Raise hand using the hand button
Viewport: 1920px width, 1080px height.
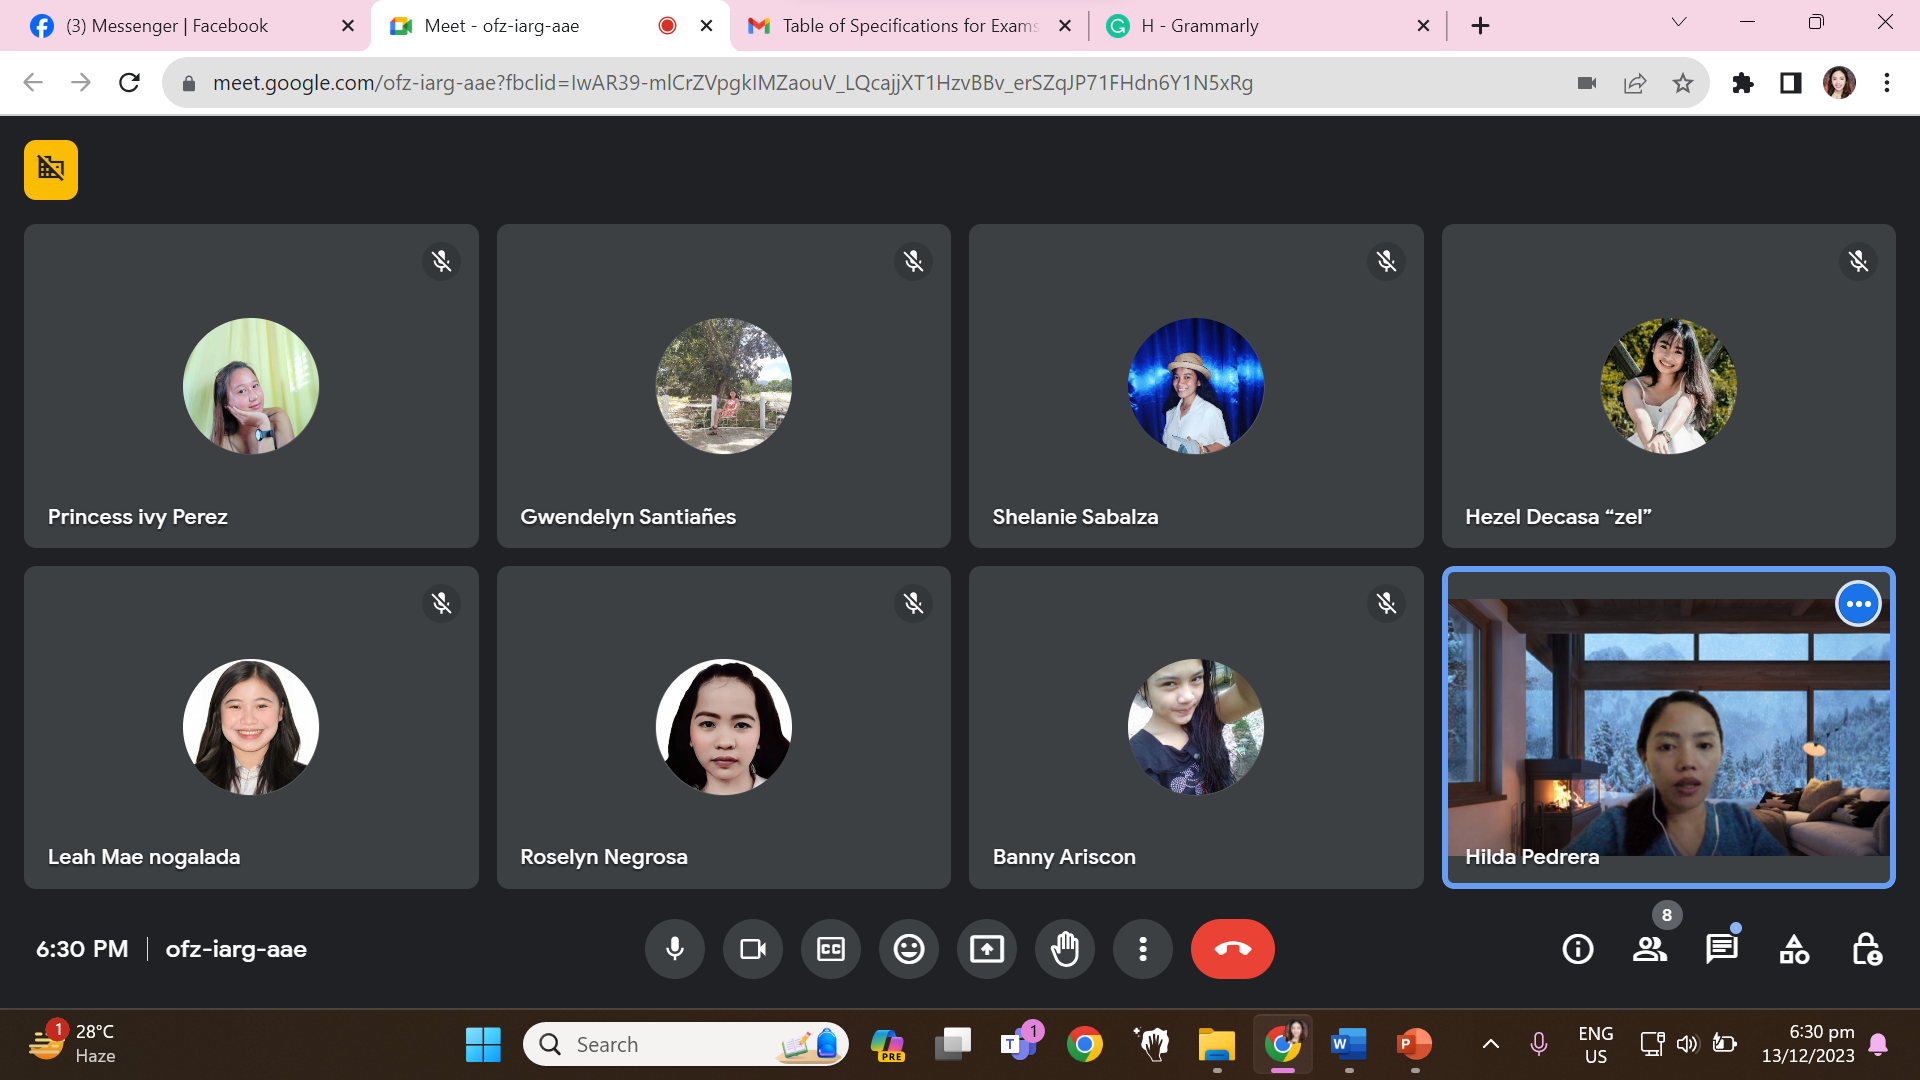[x=1065, y=949]
